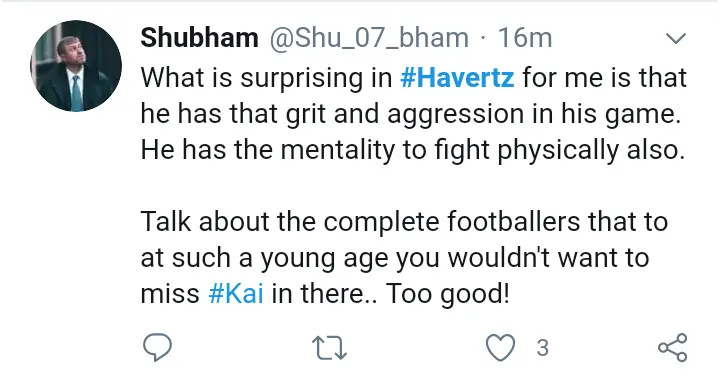Click the line 'He has the mentality to fight'

point(412,150)
